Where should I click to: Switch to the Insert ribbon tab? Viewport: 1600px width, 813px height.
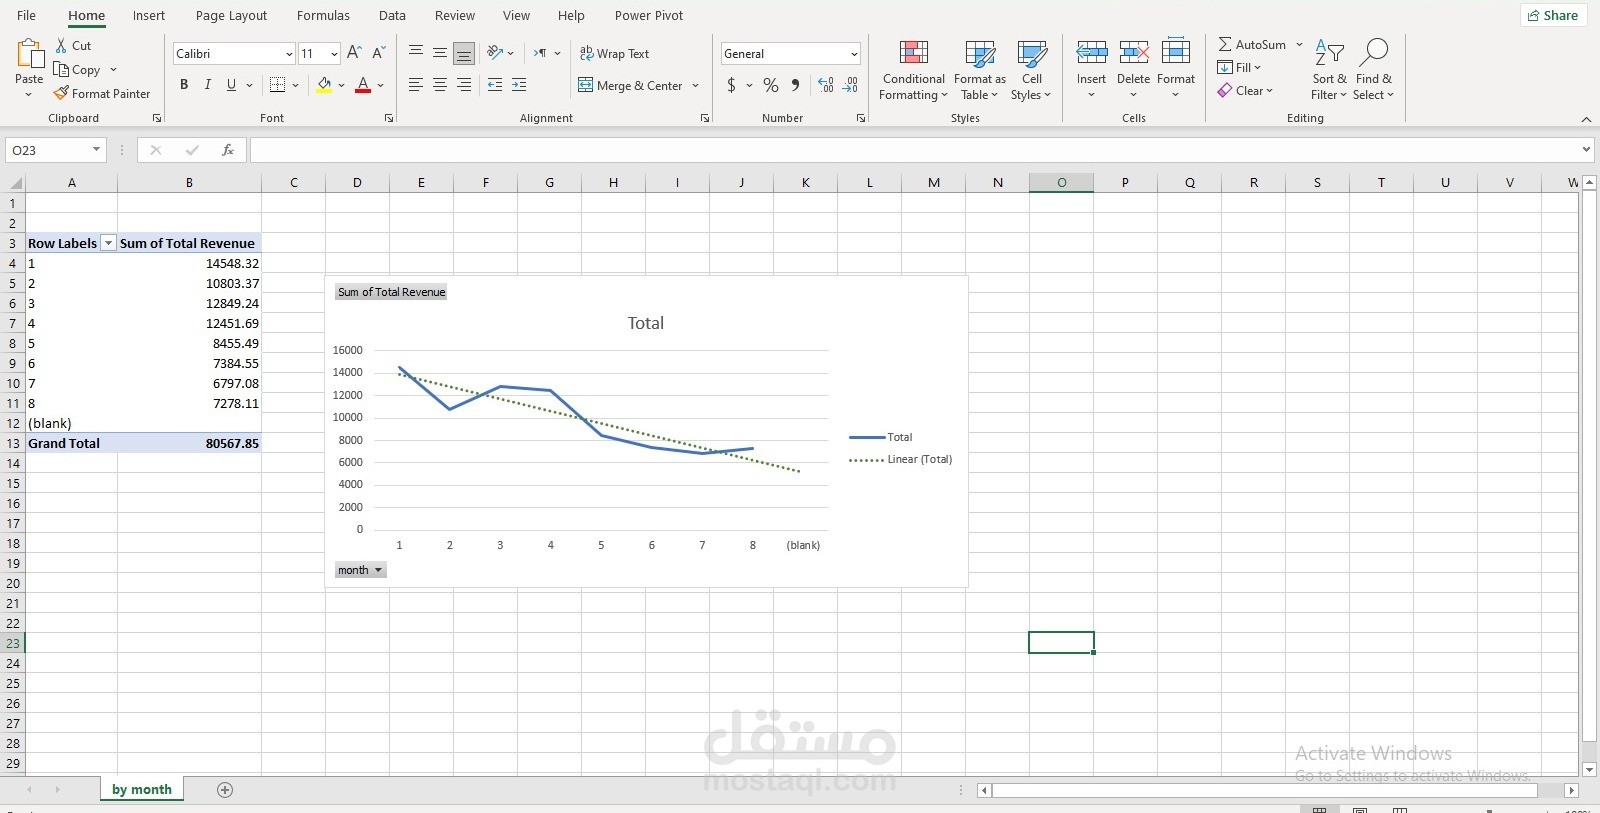[x=149, y=16]
